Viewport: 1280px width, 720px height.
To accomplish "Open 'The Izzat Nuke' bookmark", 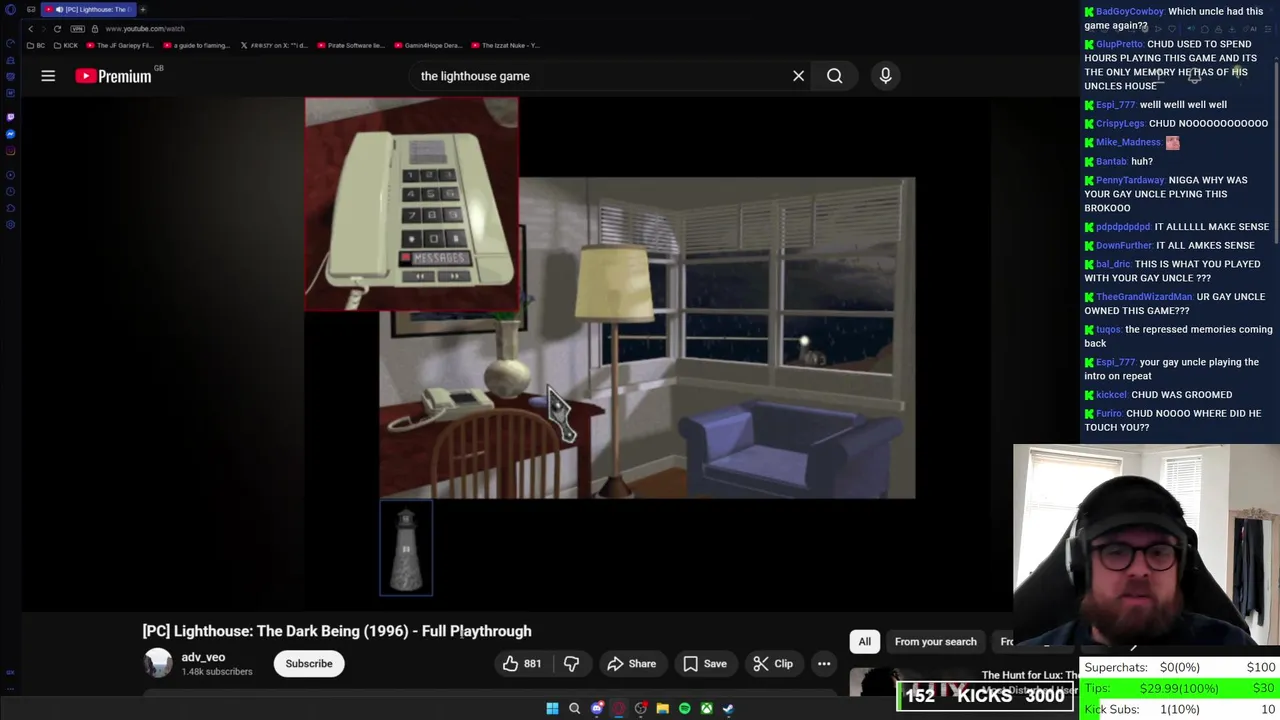I will click(505, 45).
